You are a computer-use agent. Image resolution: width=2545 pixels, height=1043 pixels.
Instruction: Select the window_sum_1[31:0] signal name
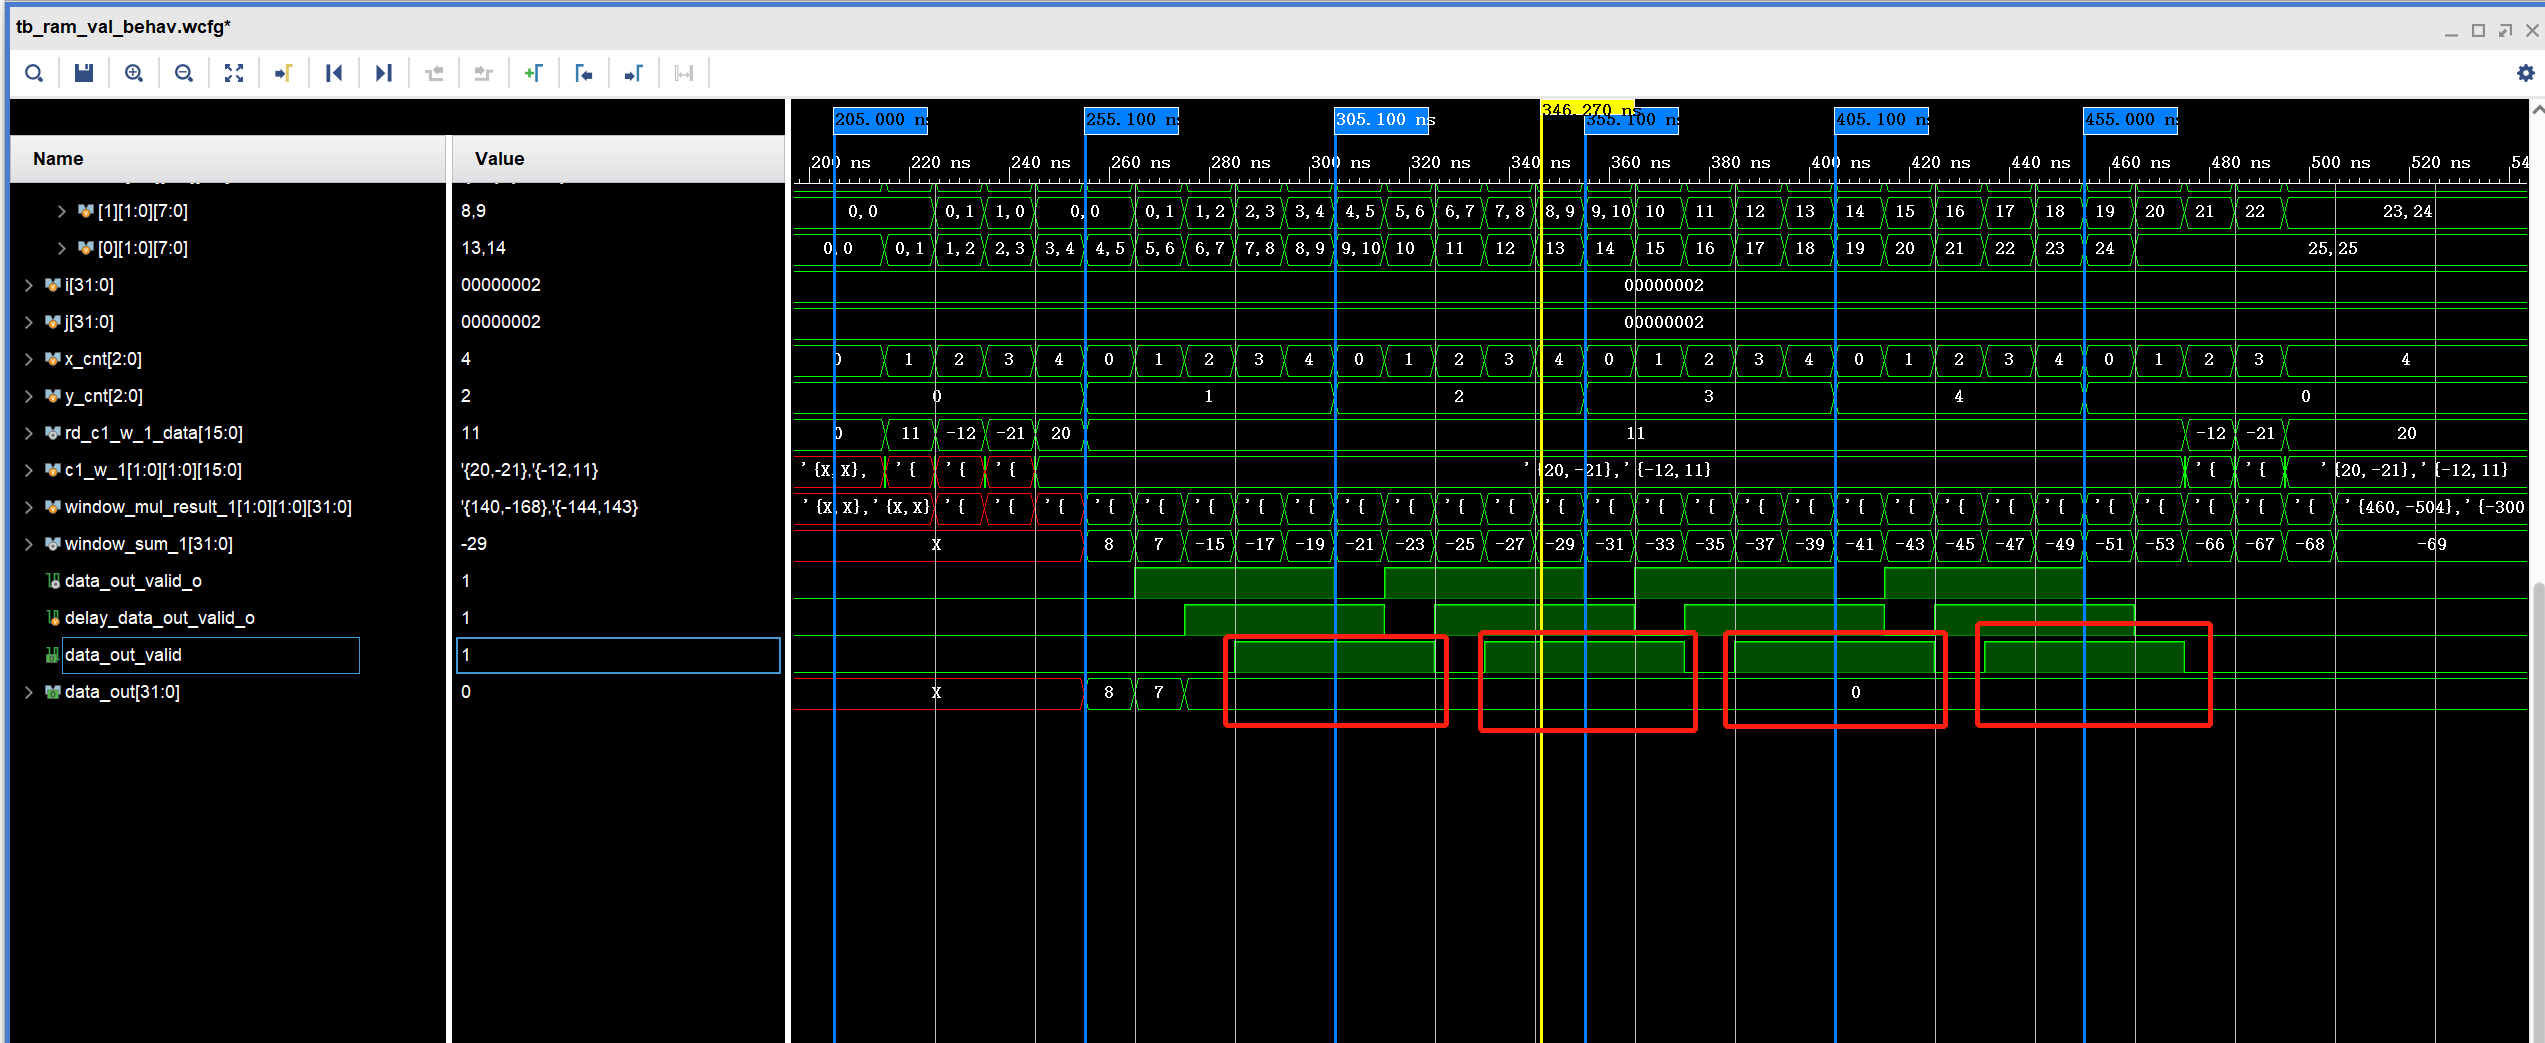coord(149,544)
